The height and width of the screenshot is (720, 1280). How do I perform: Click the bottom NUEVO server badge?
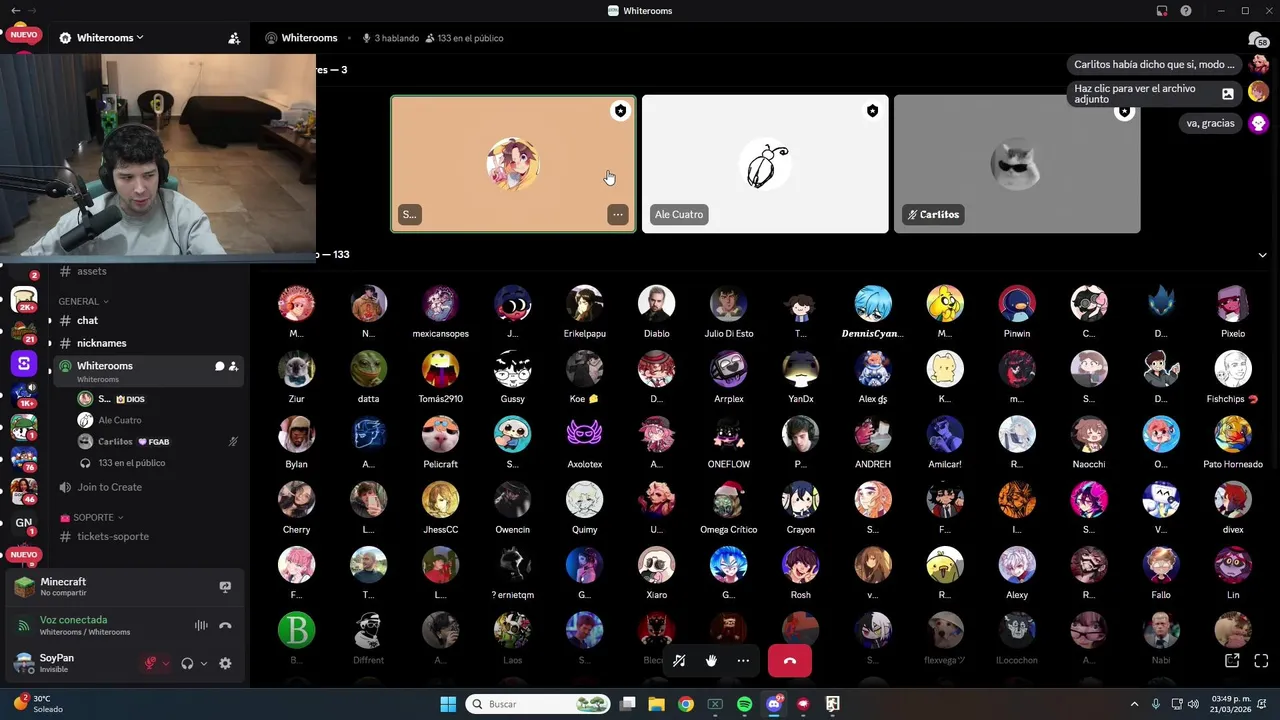click(x=24, y=555)
